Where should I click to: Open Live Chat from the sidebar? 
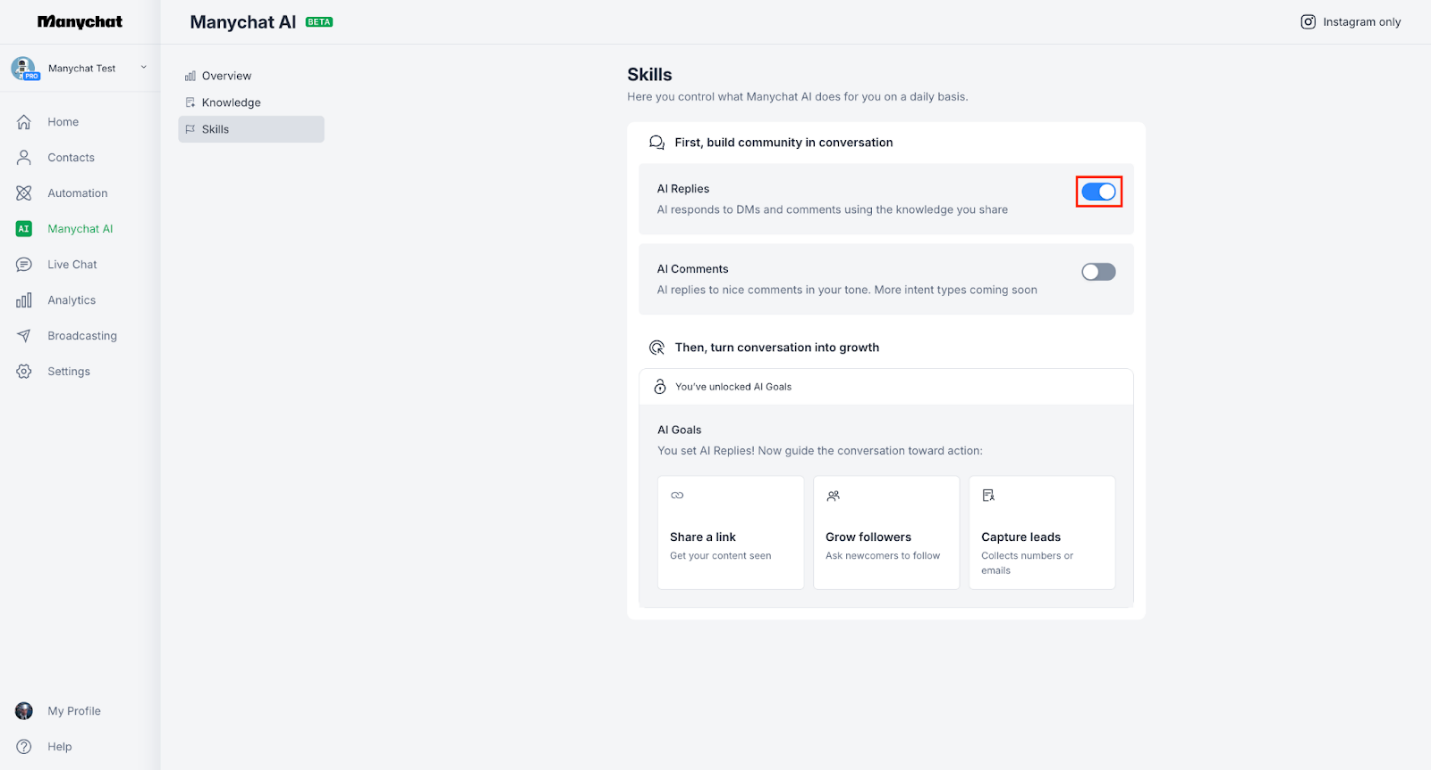[x=71, y=264]
